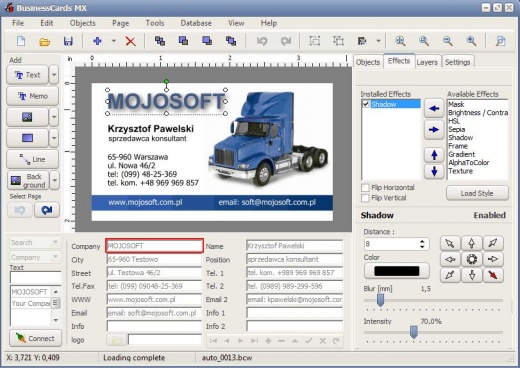Move effect to installed with left arrow
This screenshot has height=368, width=520.
tap(434, 109)
